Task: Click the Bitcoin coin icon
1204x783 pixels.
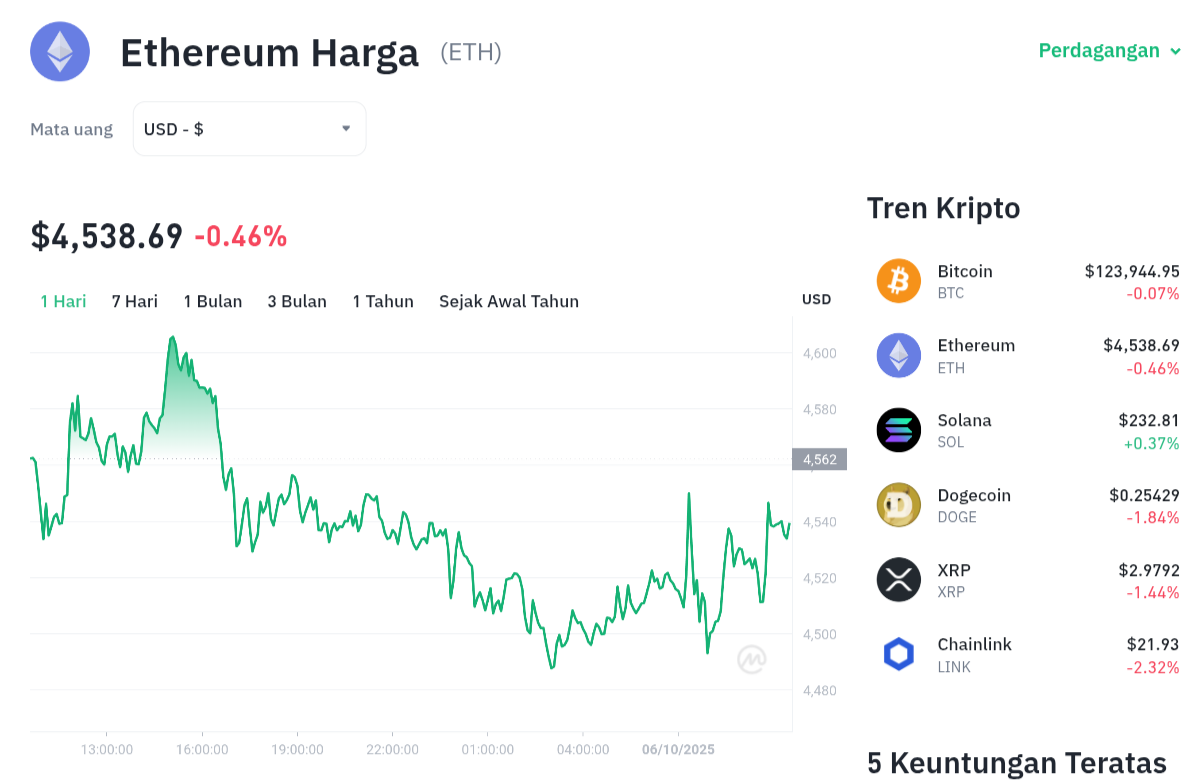Action: pos(898,281)
